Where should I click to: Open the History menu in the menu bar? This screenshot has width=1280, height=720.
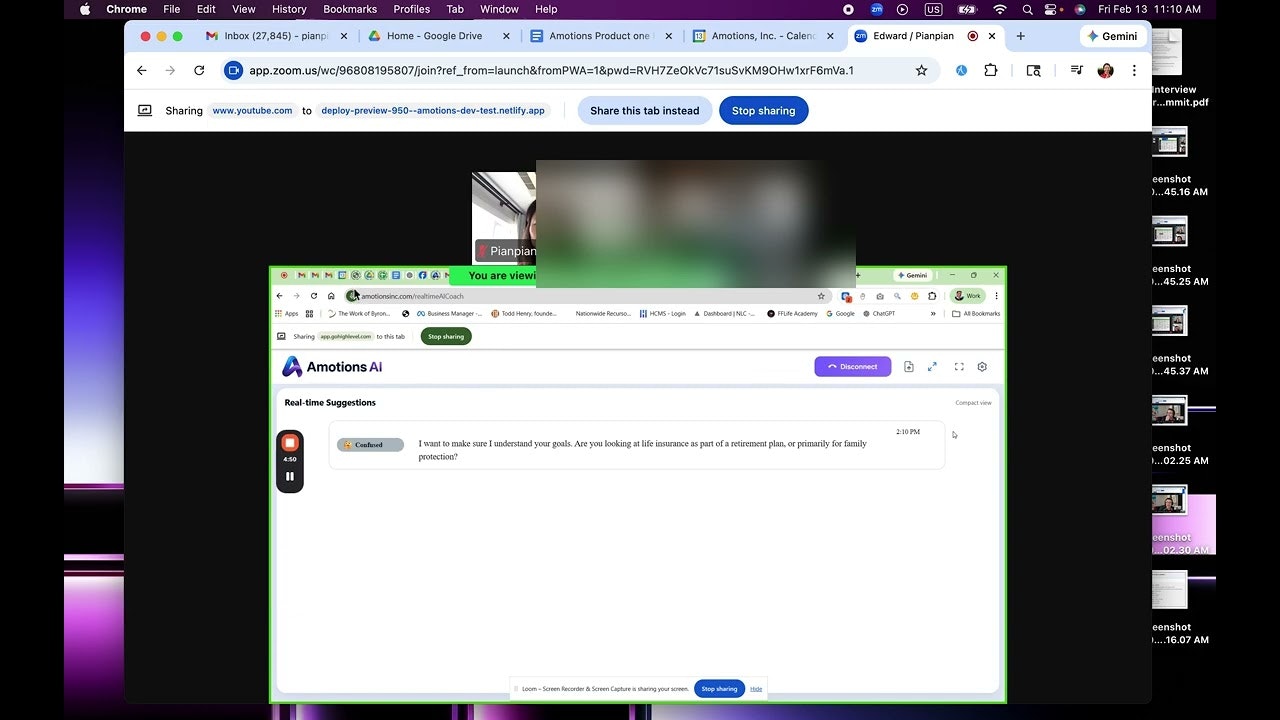(288, 9)
